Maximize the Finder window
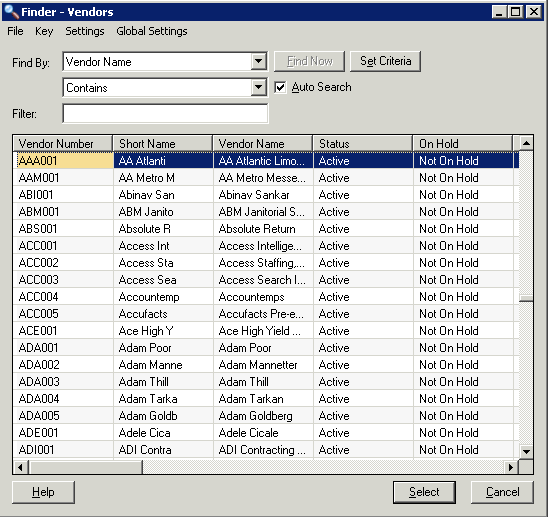The height and width of the screenshot is (517, 548). [x=516, y=12]
